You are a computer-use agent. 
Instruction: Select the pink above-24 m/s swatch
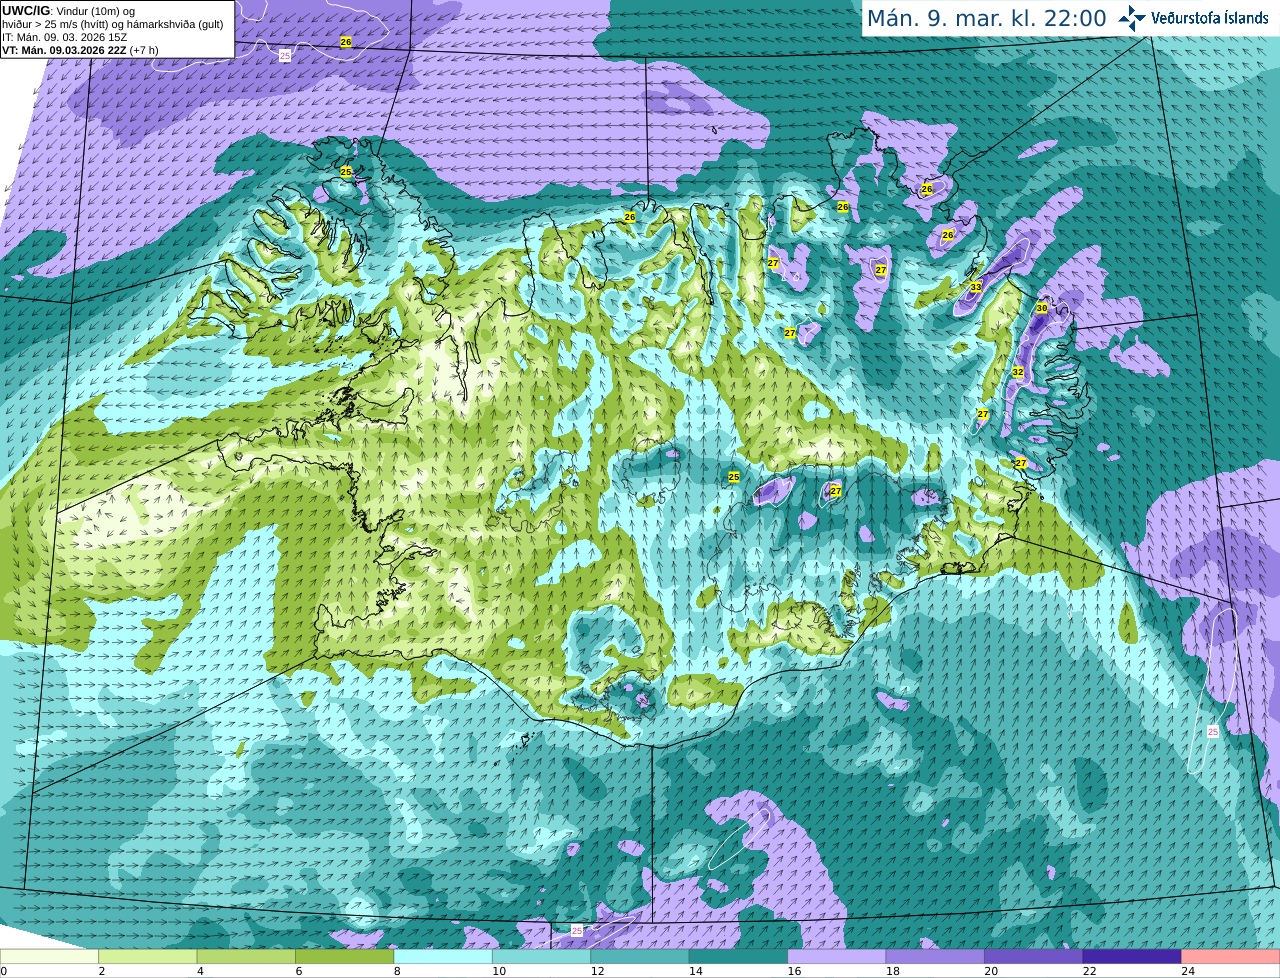coord(1231,956)
